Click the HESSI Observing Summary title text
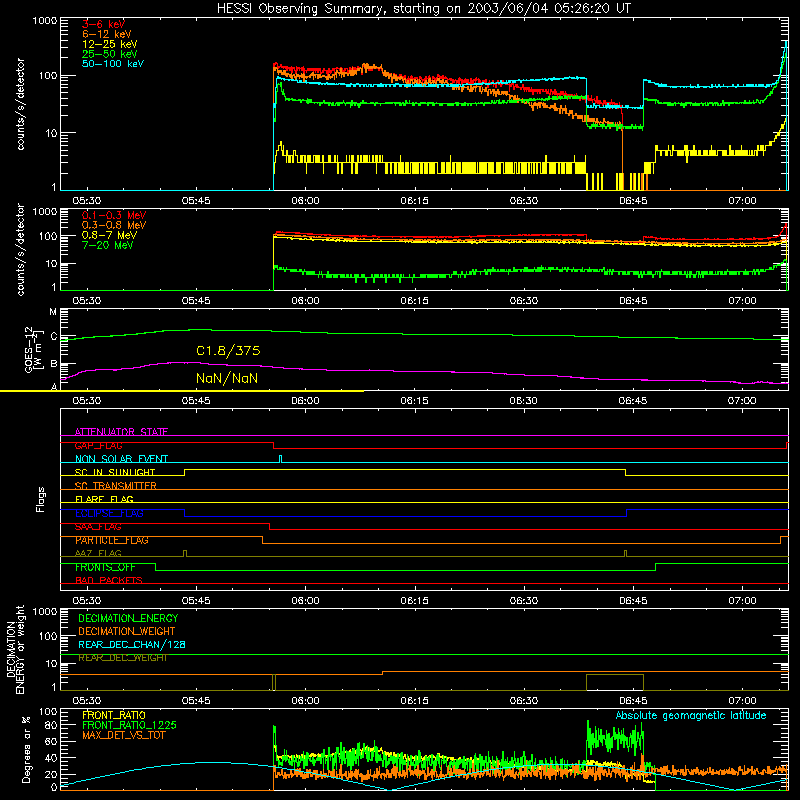This screenshot has height=800, width=800. tap(423, 9)
